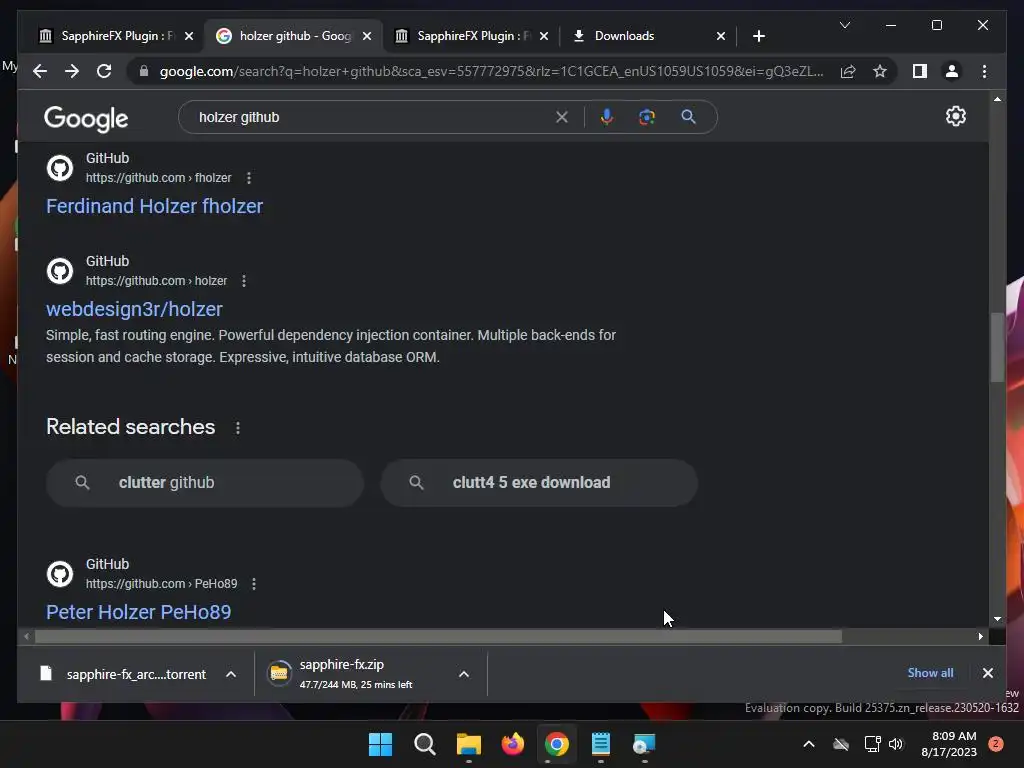Select the holzer github Google tab
1024x768 pixels.
291,36
